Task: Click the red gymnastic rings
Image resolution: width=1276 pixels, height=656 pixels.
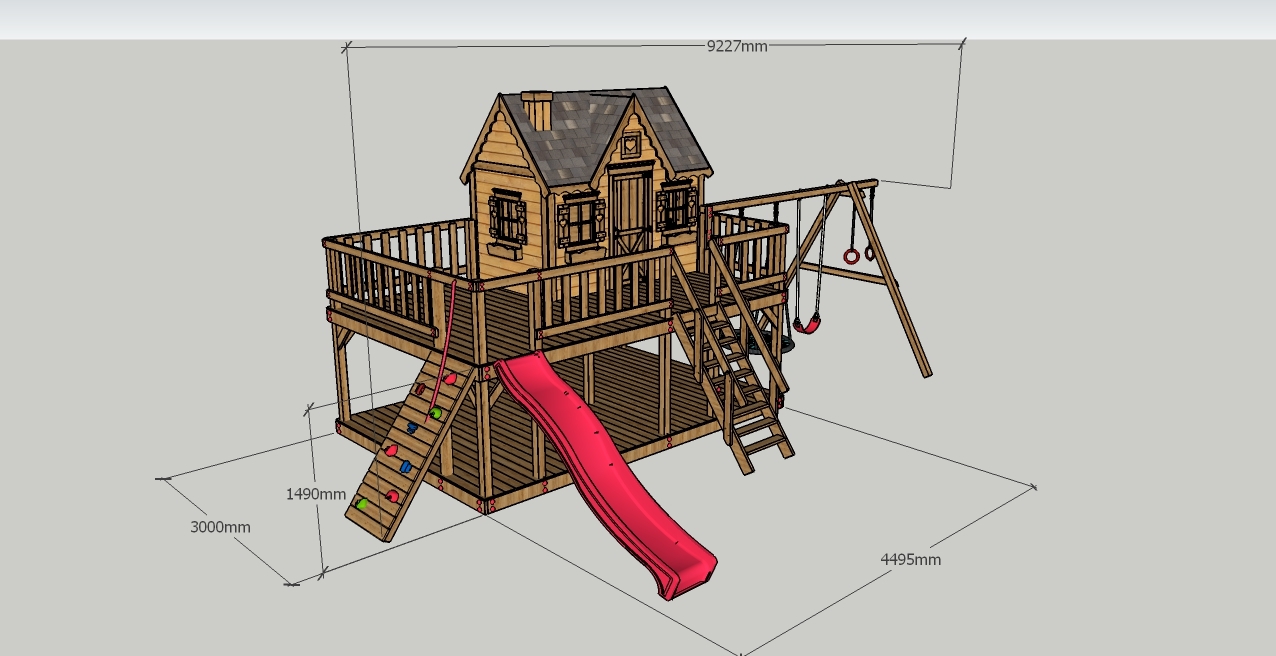Action: click(x=861, y=254)
